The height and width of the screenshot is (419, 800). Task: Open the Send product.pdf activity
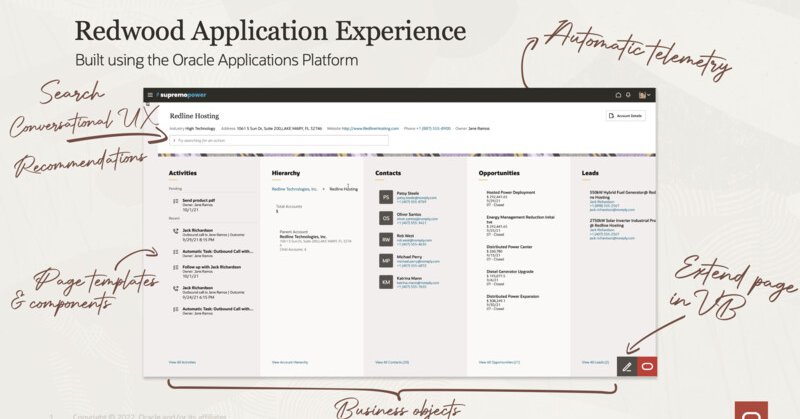click(198, 201)
